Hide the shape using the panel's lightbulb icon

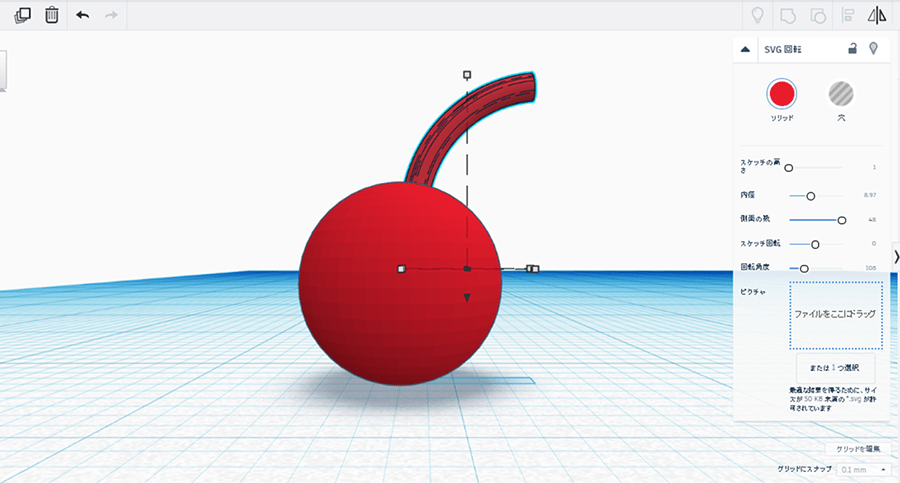874,48
